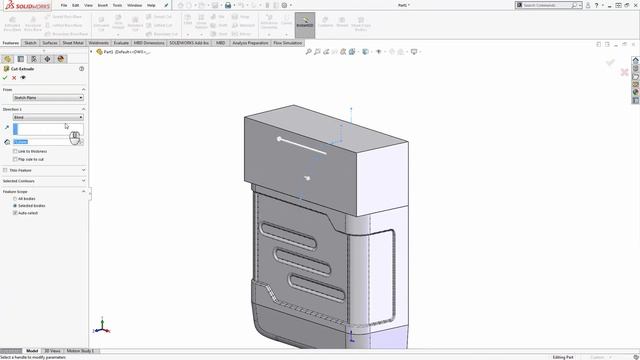Open the DimXpertManager tab icon

(47, 59)
